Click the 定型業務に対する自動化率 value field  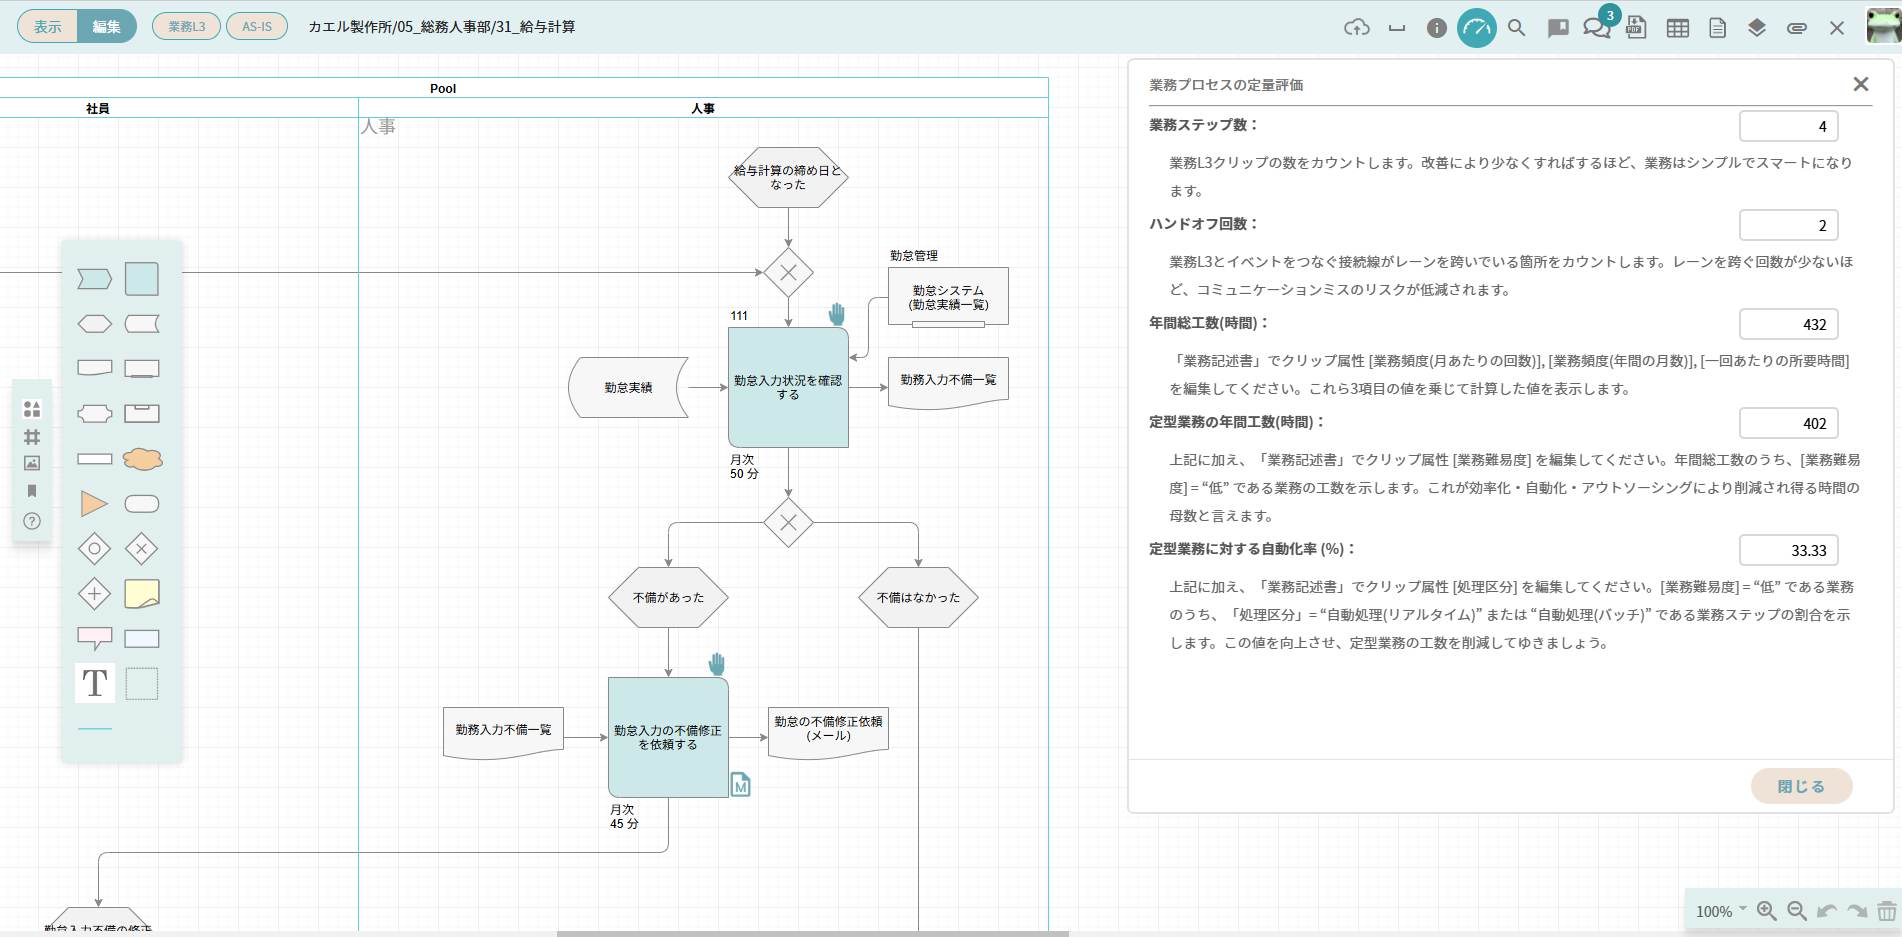(x=1789, y=550)
